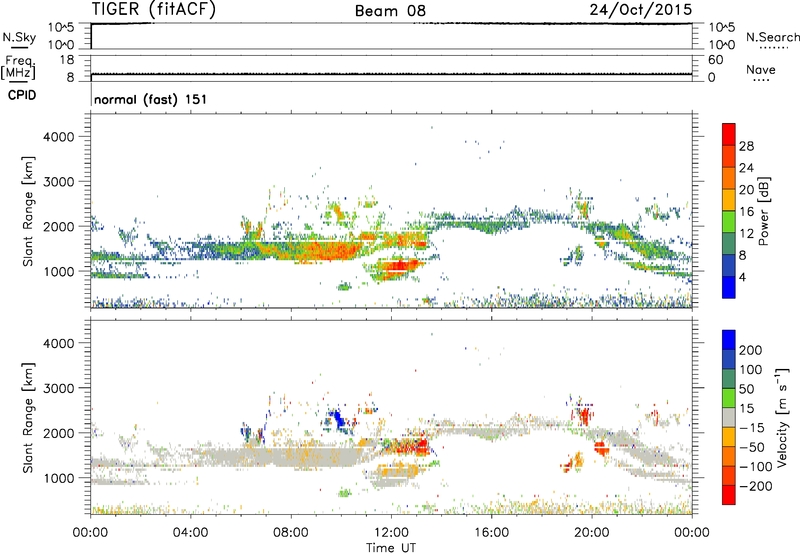Screen dimensions: 800x554
Task: Click the '16:00' time axis tick label
Action: click(x=492, y=533)
